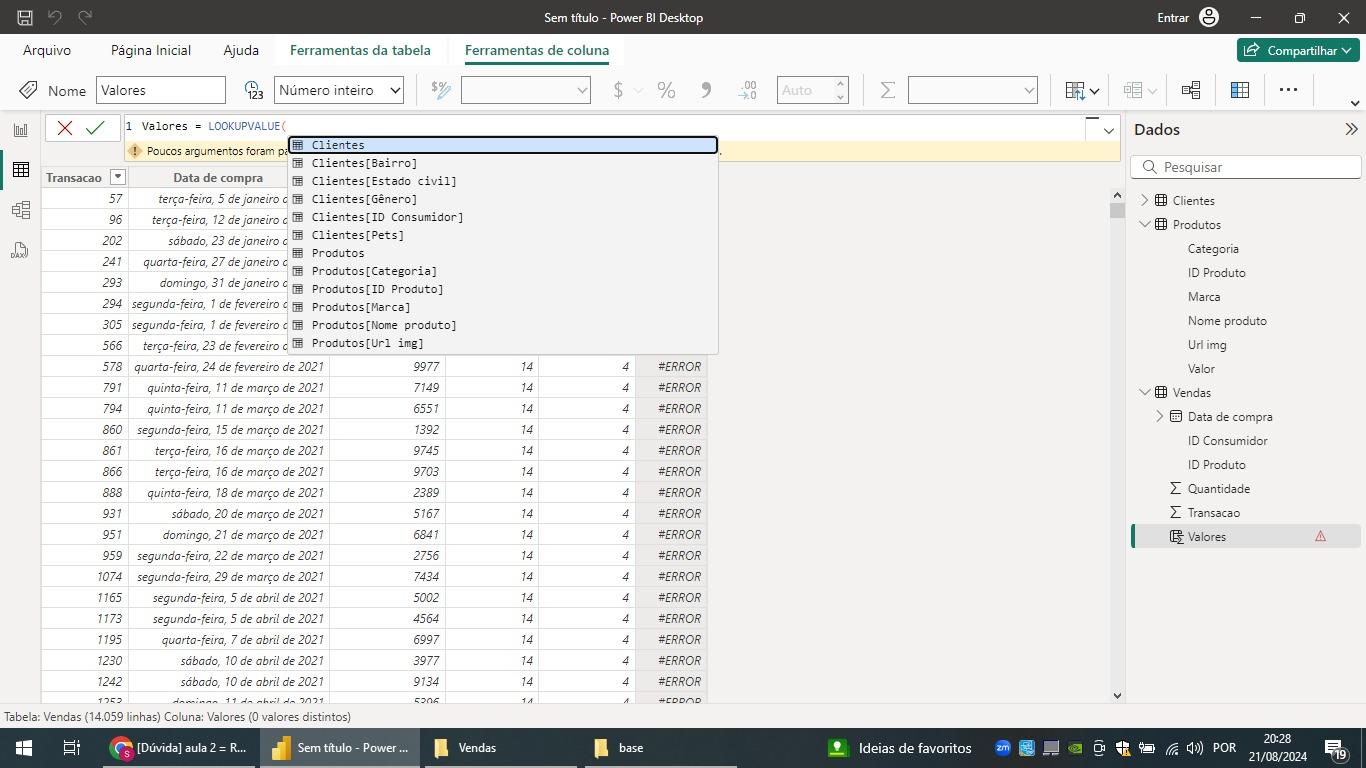Viewport: 1366px width, 768px height.
Task: Click the warning icon next to Valores field
Action: 1320,536
